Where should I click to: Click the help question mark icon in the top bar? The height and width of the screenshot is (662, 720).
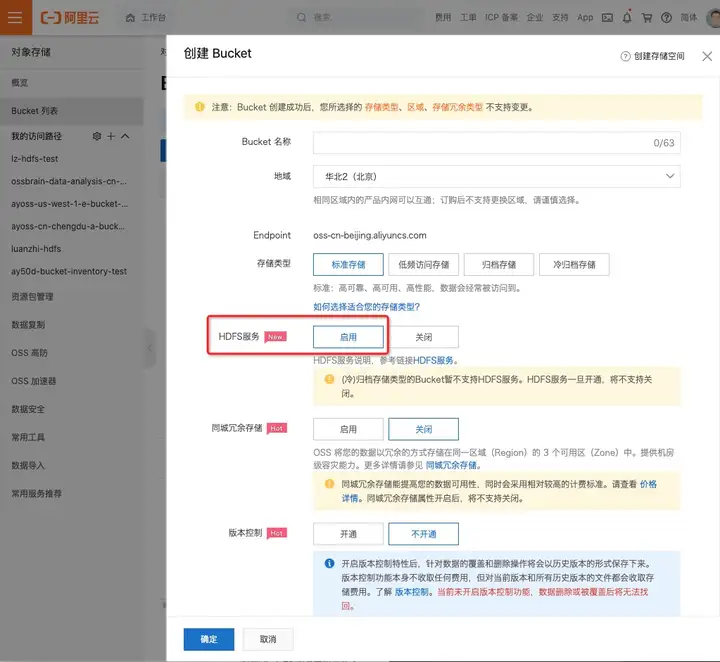[666, 17]
